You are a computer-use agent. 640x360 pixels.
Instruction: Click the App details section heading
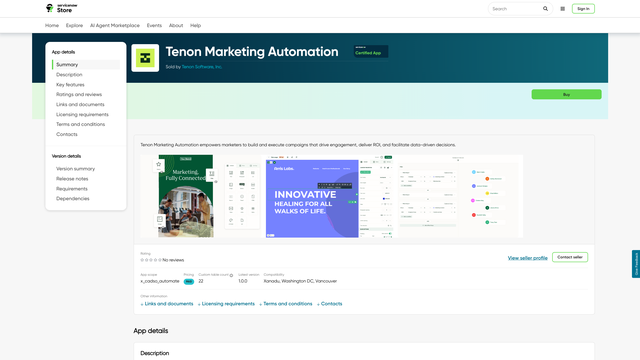pos(151,331)
